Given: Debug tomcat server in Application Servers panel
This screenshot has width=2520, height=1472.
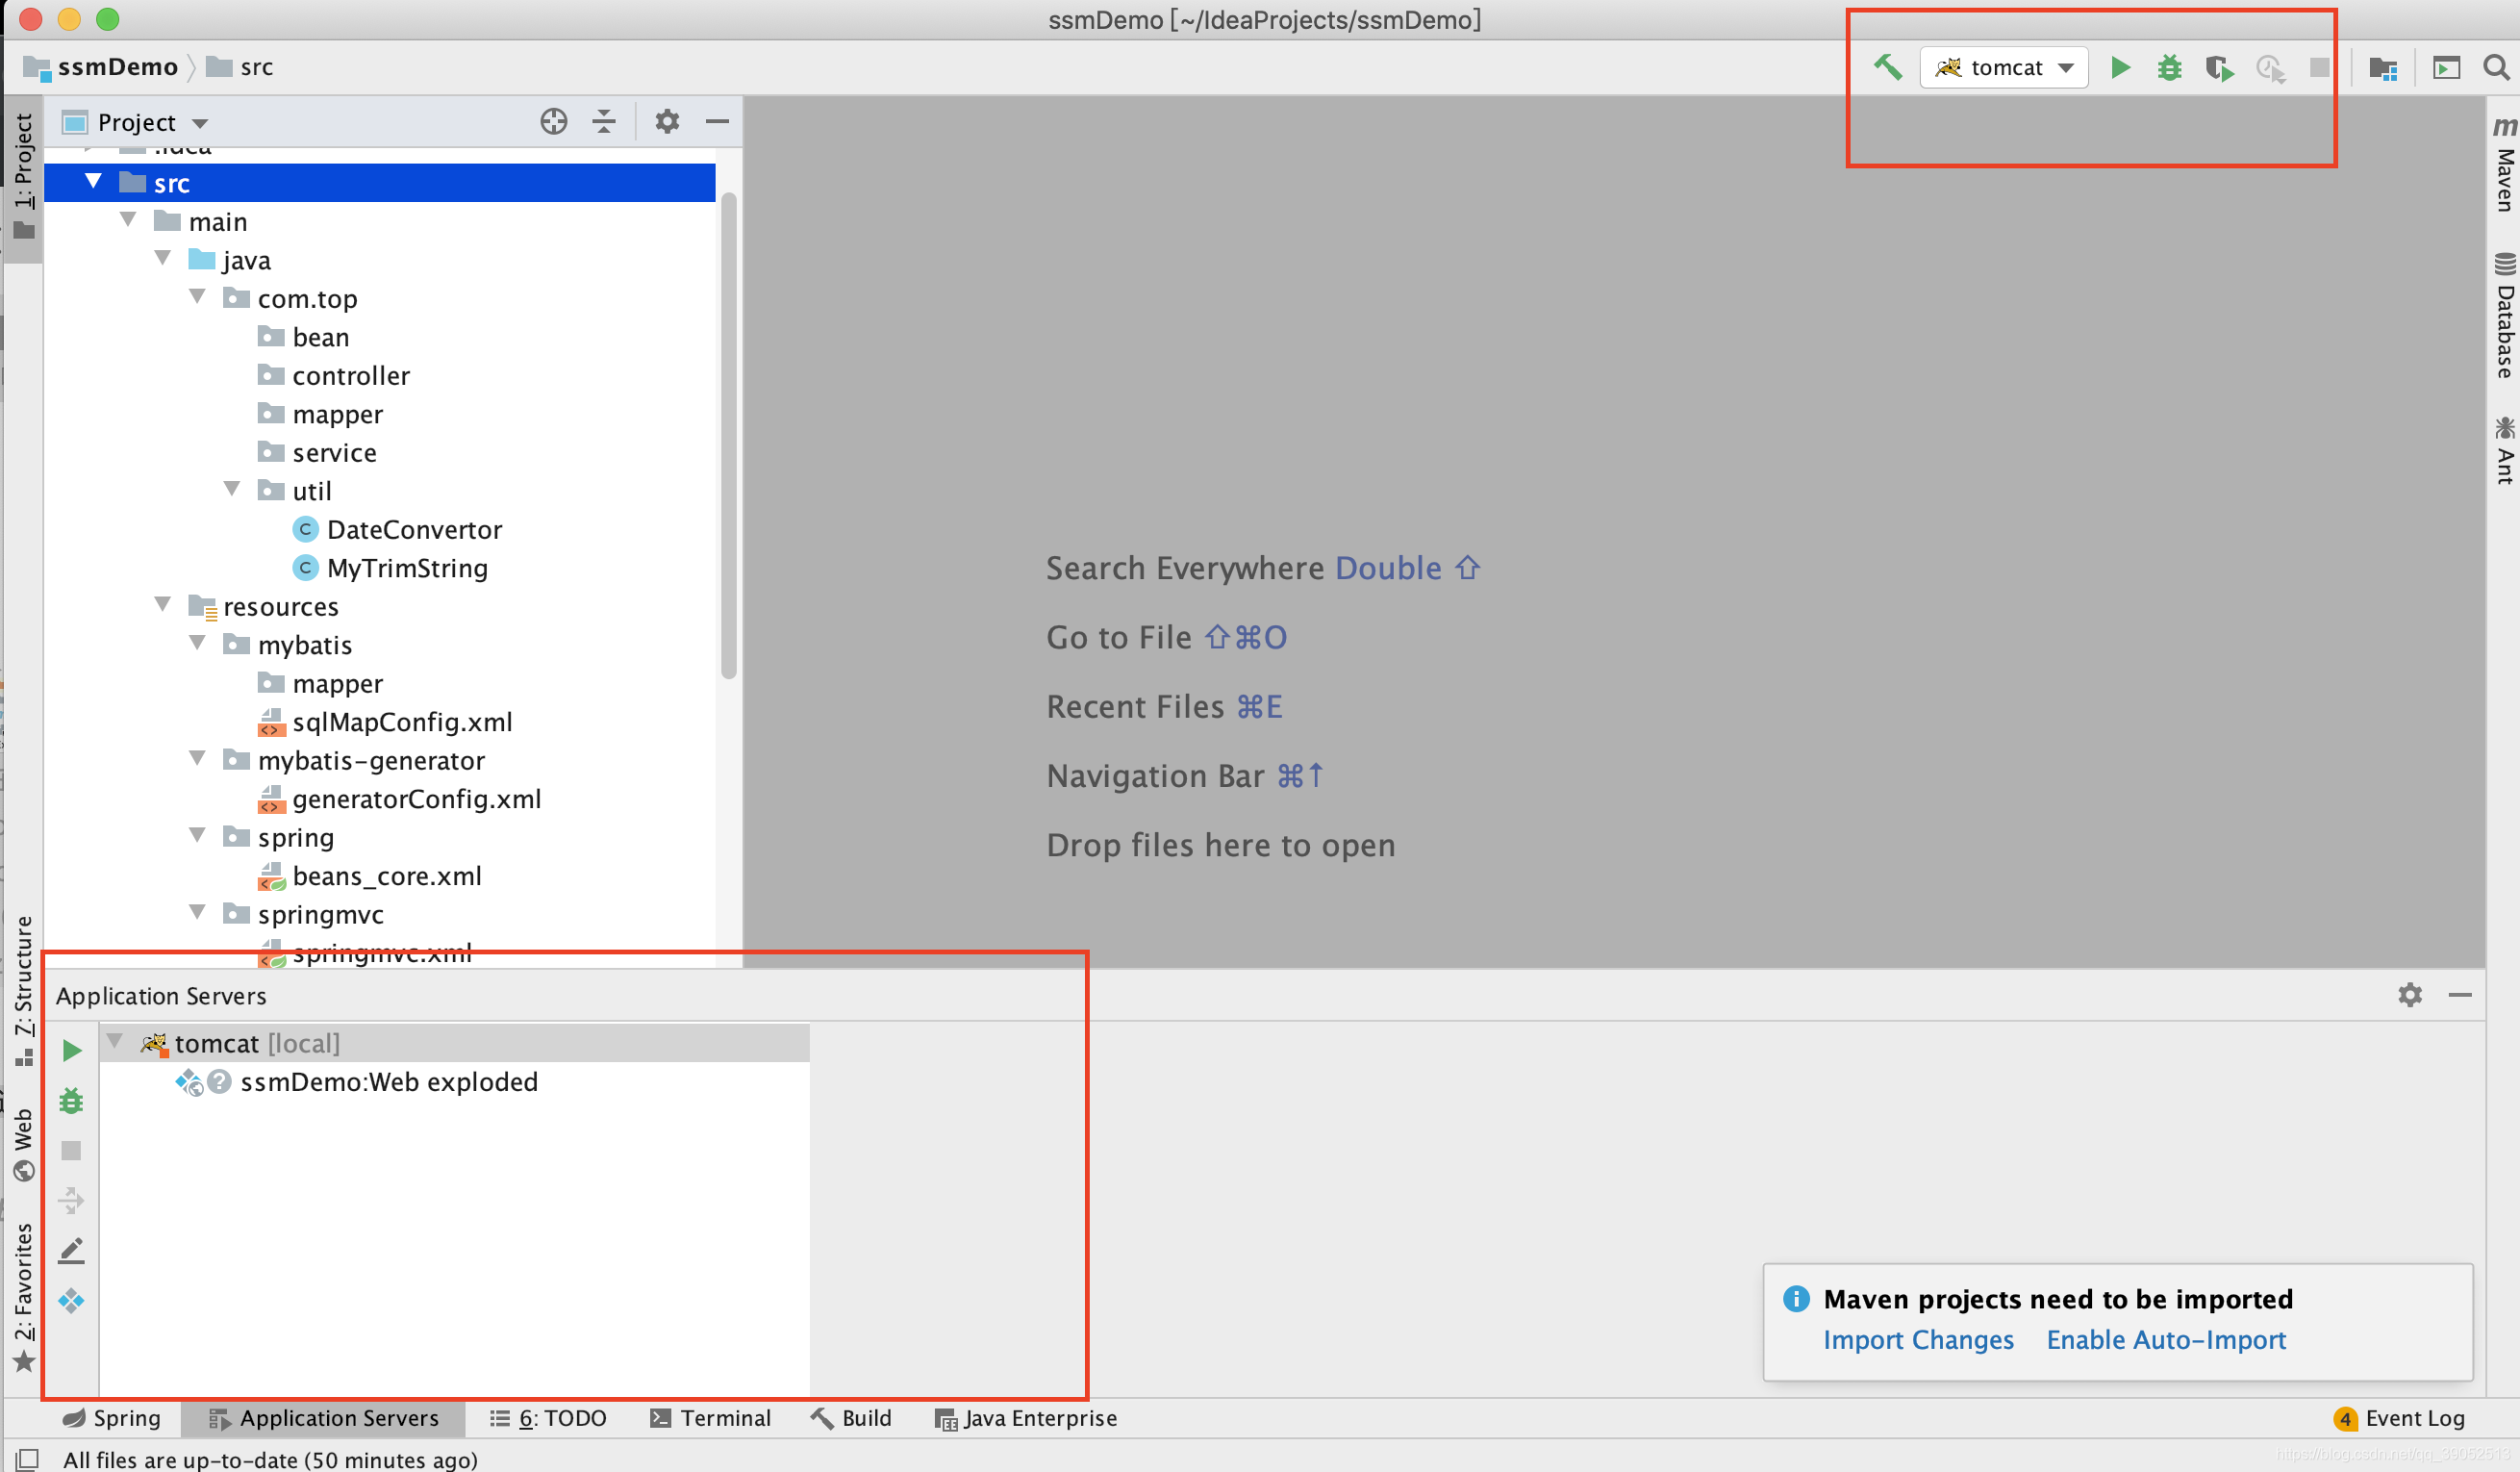Looking at the screenshot, I should point(71,1101).
